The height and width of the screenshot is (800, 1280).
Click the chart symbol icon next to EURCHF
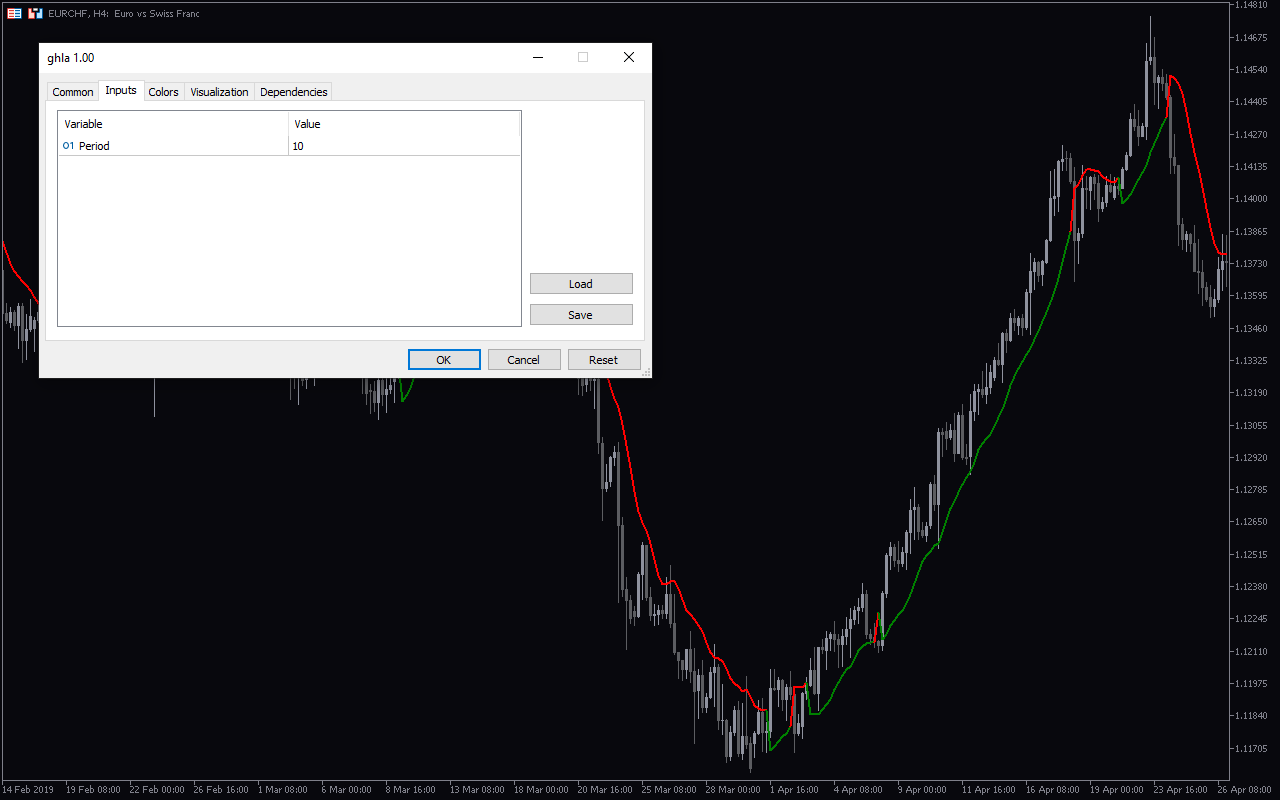click(35, 13)
